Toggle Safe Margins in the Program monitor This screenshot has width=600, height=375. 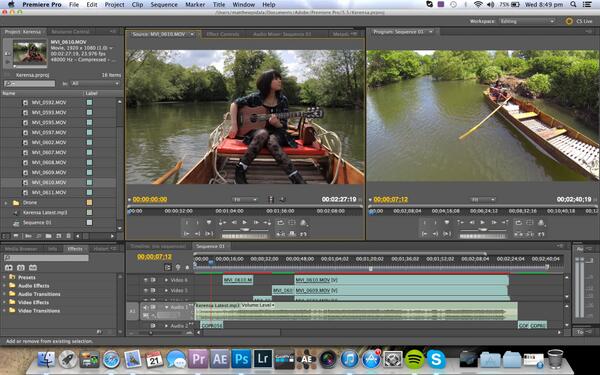point(530,222)
